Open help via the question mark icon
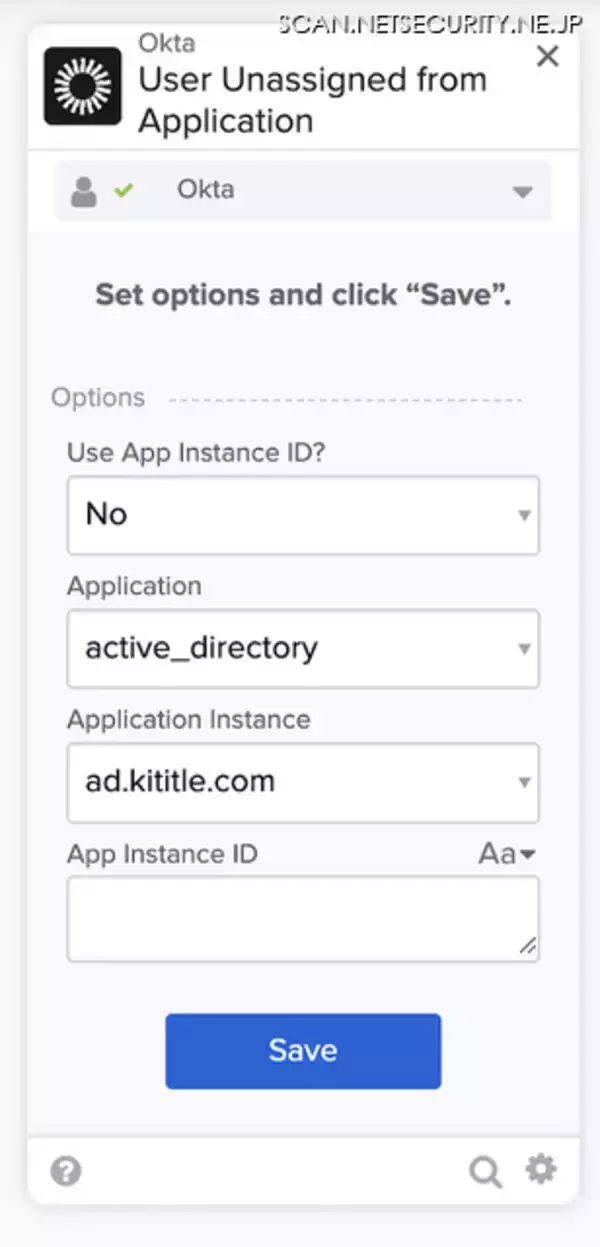600x1247 pixels. [66, 1171]
